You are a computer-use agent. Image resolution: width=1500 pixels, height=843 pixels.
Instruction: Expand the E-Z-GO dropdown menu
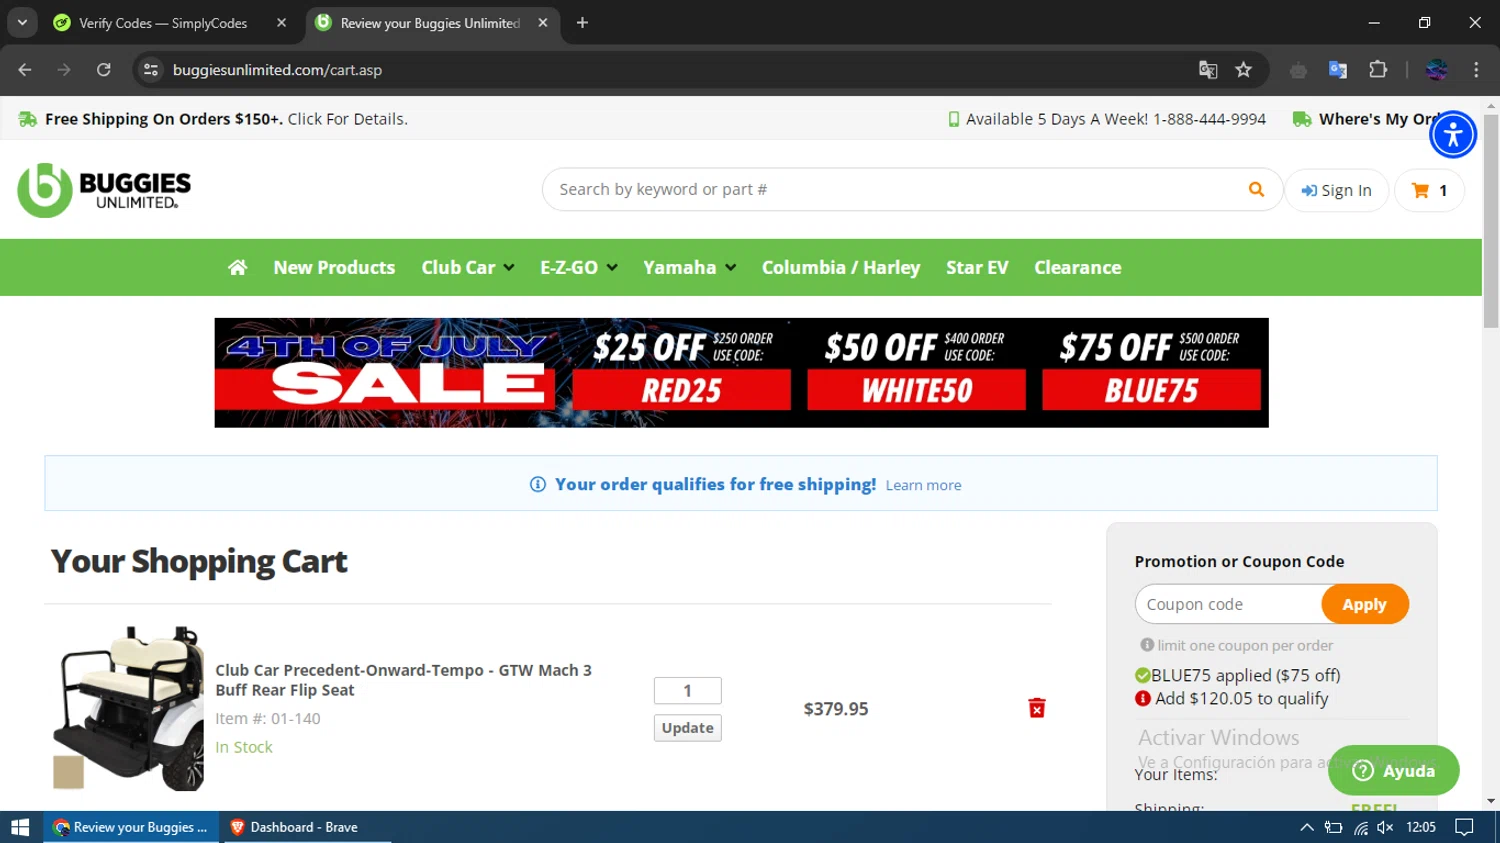[579, 267]
